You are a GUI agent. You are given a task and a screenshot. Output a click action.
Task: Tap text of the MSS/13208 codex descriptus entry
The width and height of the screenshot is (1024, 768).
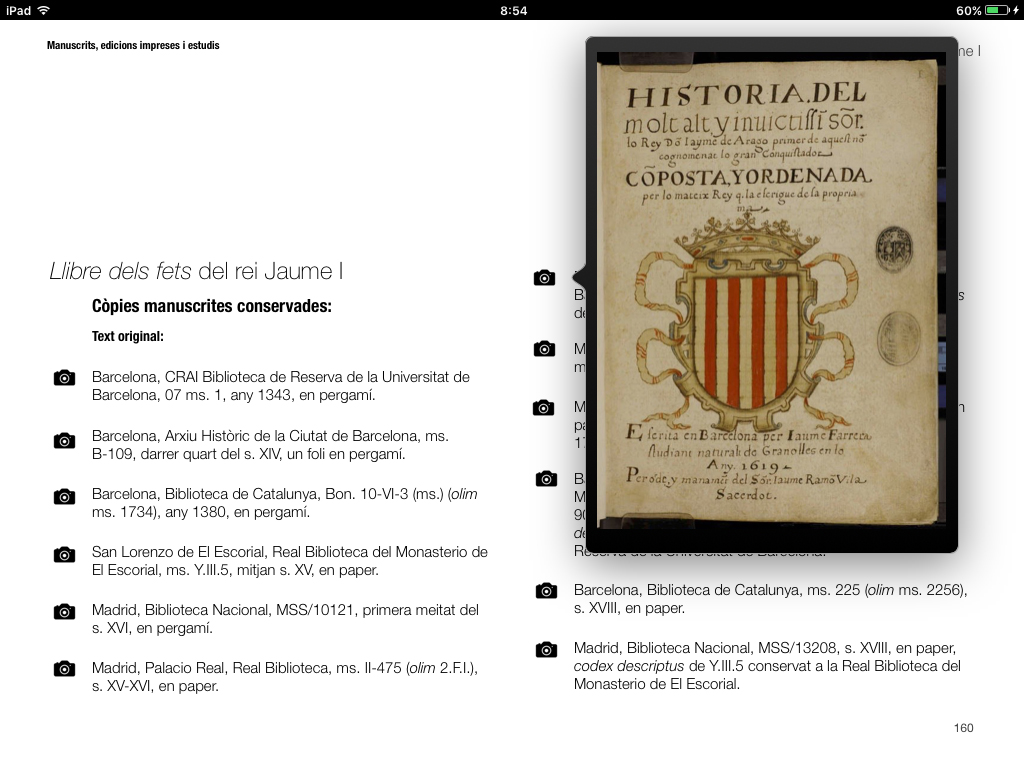tap(766, 666)
